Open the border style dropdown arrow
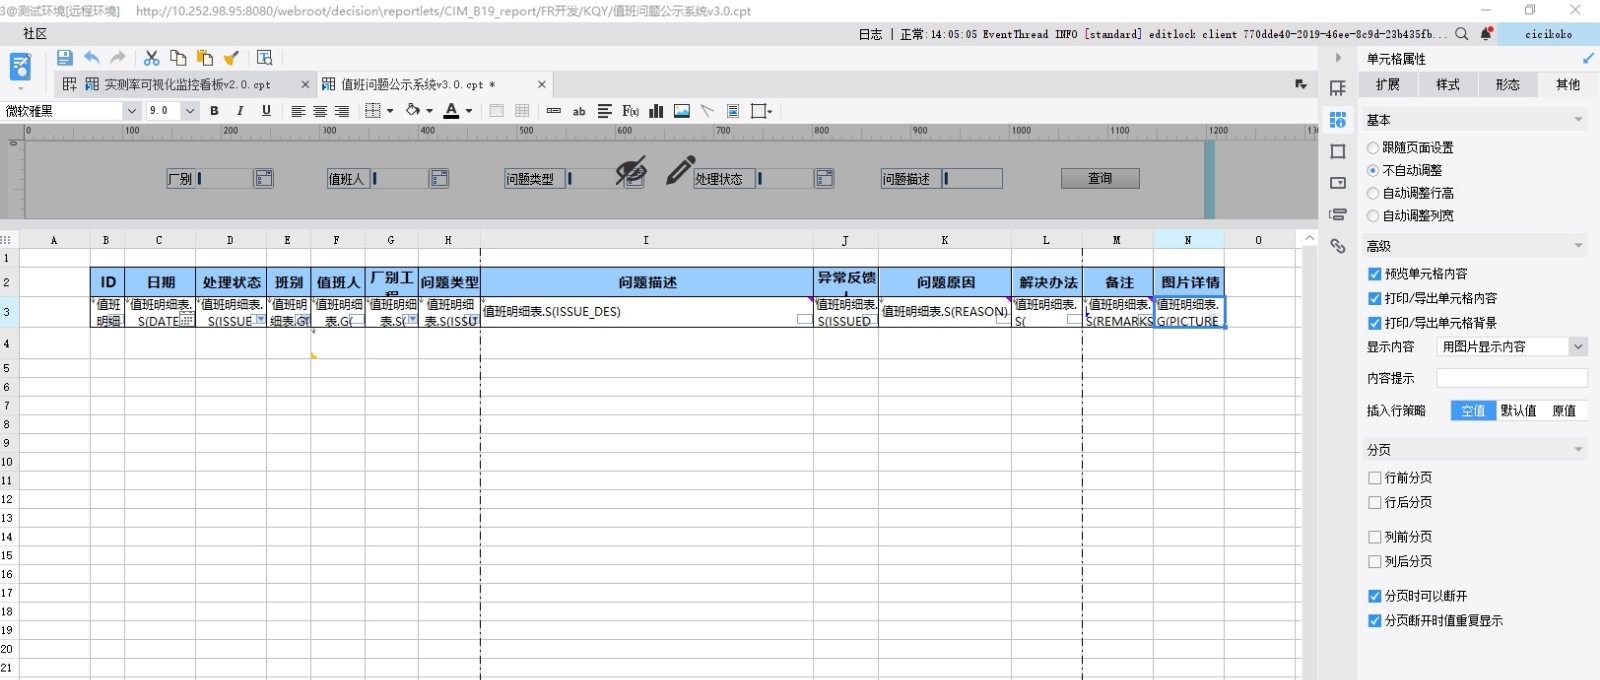Image resolution: width=1600 pixels, height=680 pixels. (x=390, y=111)
